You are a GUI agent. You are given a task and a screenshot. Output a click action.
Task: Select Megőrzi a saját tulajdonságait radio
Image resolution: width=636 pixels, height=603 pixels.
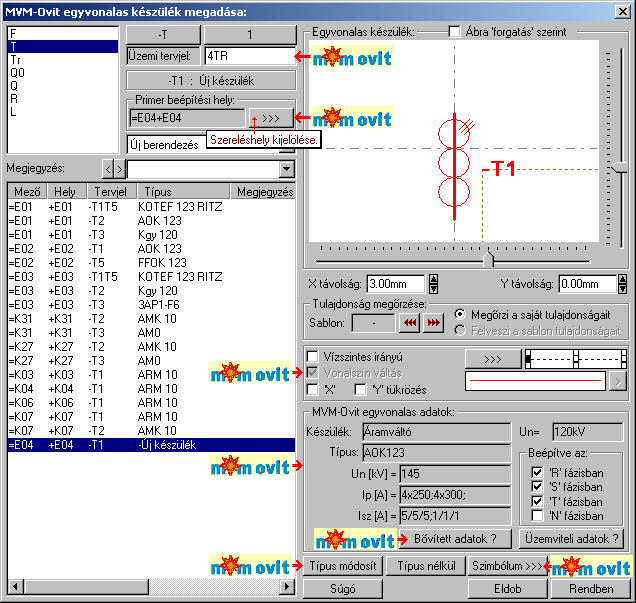coord(460,315)
